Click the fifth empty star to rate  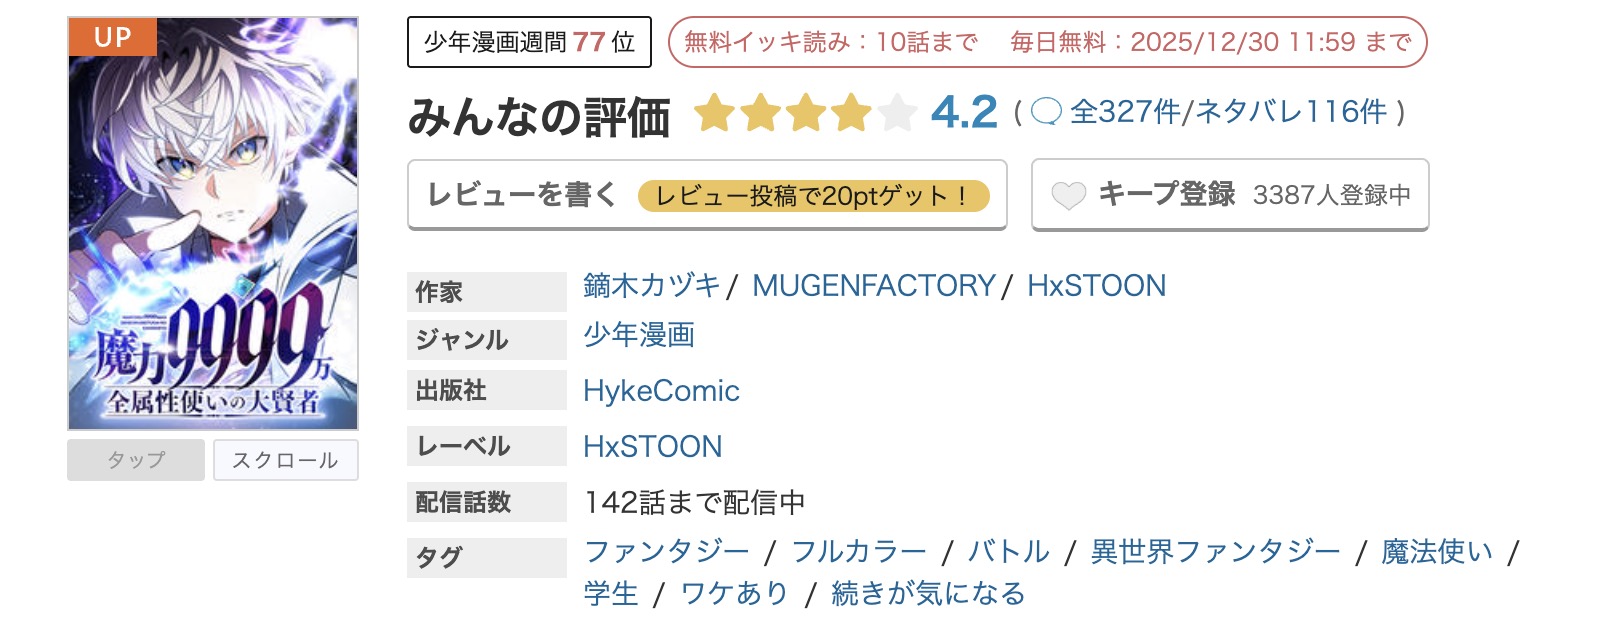tap(897, 113)
